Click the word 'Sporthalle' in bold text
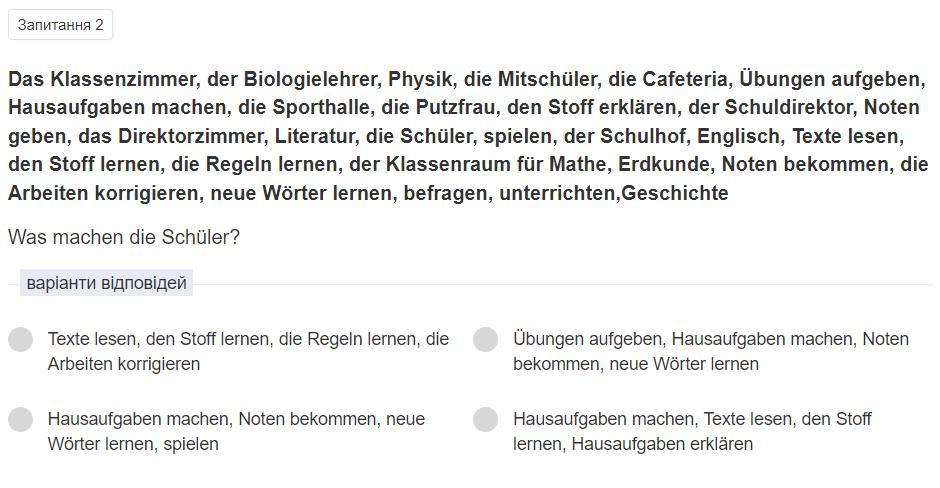Image resolution: width=940 pixels, height=488 pixels. click(320, 107)
